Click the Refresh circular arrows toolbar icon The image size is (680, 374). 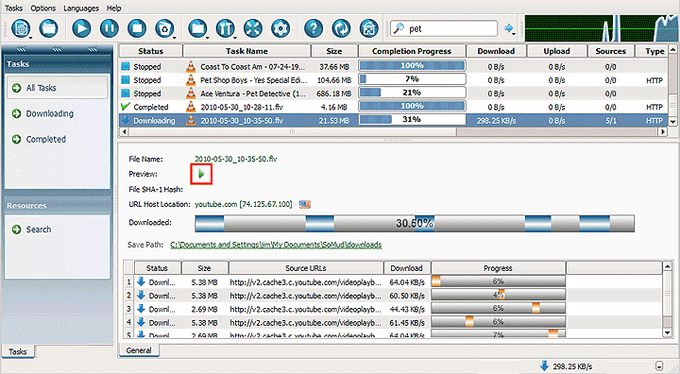[341, 29]
